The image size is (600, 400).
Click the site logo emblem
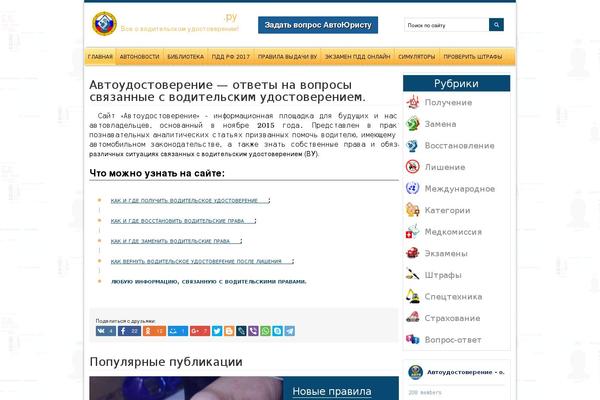tap(104, 24)
